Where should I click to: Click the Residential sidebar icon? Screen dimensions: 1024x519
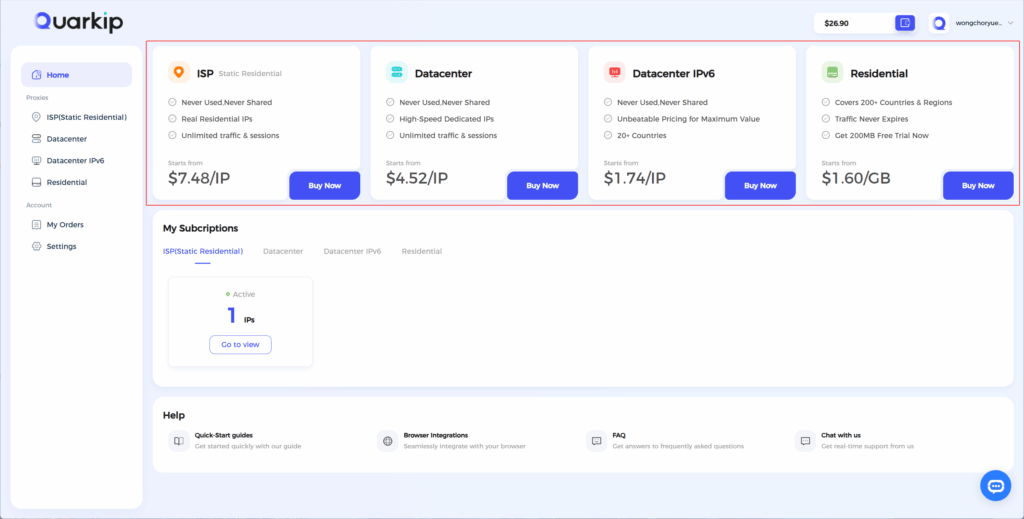pyautogui.click(x=37, y=182)
